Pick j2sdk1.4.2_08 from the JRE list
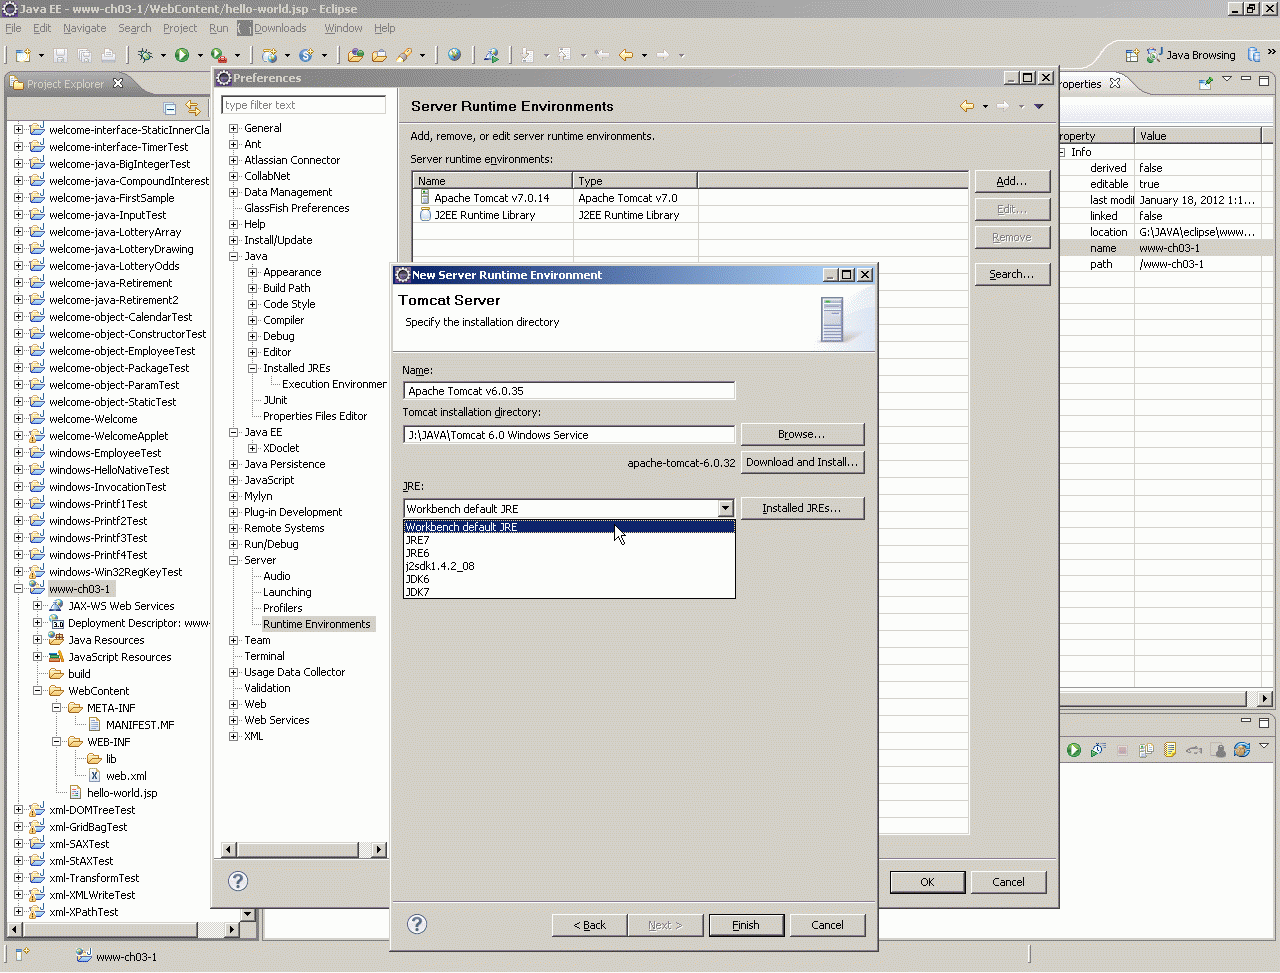 [569, 566]
